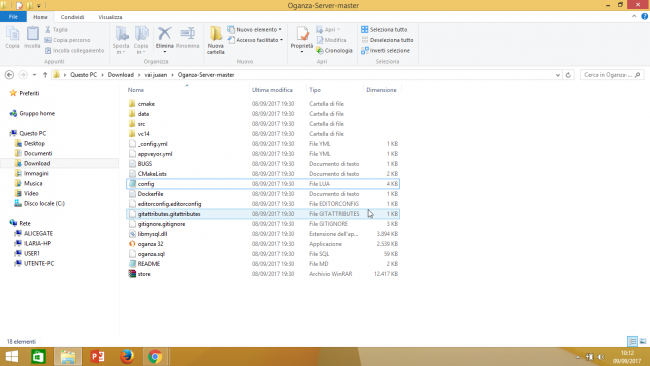650x366 pixels.
Task: Click Deseleziona tutto
Action: [387, 40]
